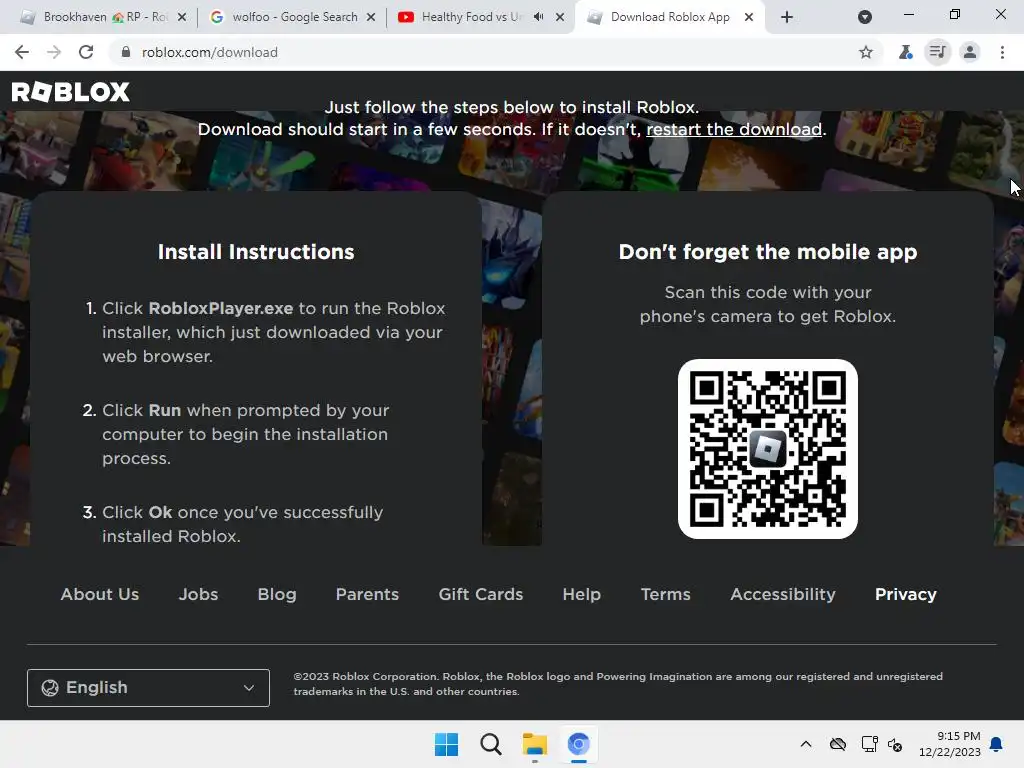Image resolution: width=1024 pixels, height=768 pixels.
Task: Close the Download Roblox App tab
Action: (x=749, y=17)
